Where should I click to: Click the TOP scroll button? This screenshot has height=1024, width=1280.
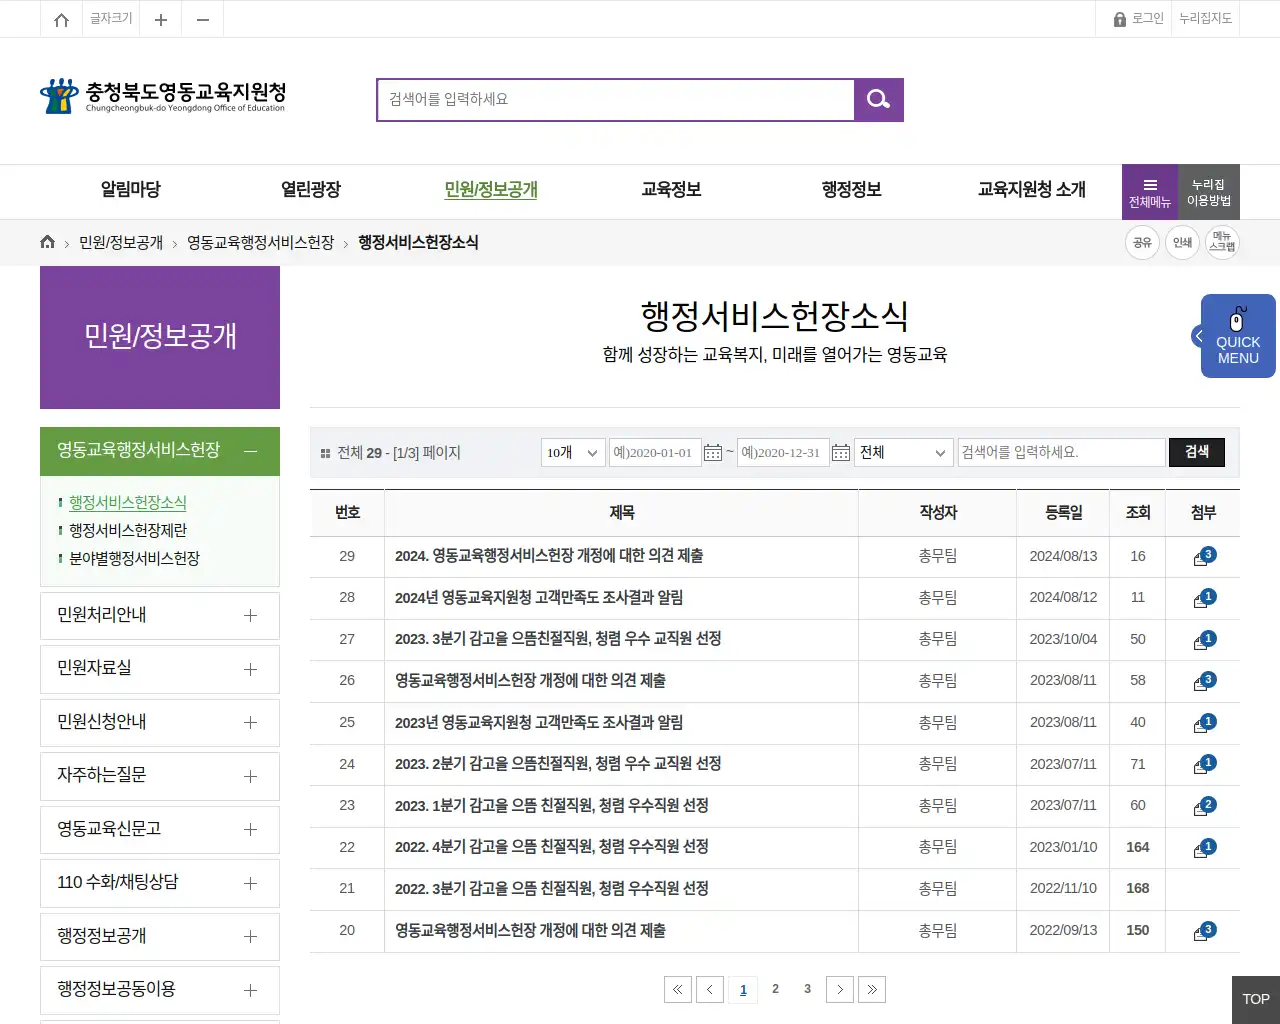point(1256,1000)
